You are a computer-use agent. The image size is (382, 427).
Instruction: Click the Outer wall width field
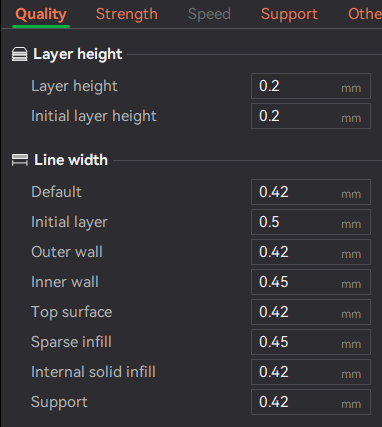[x=311, y=252]
